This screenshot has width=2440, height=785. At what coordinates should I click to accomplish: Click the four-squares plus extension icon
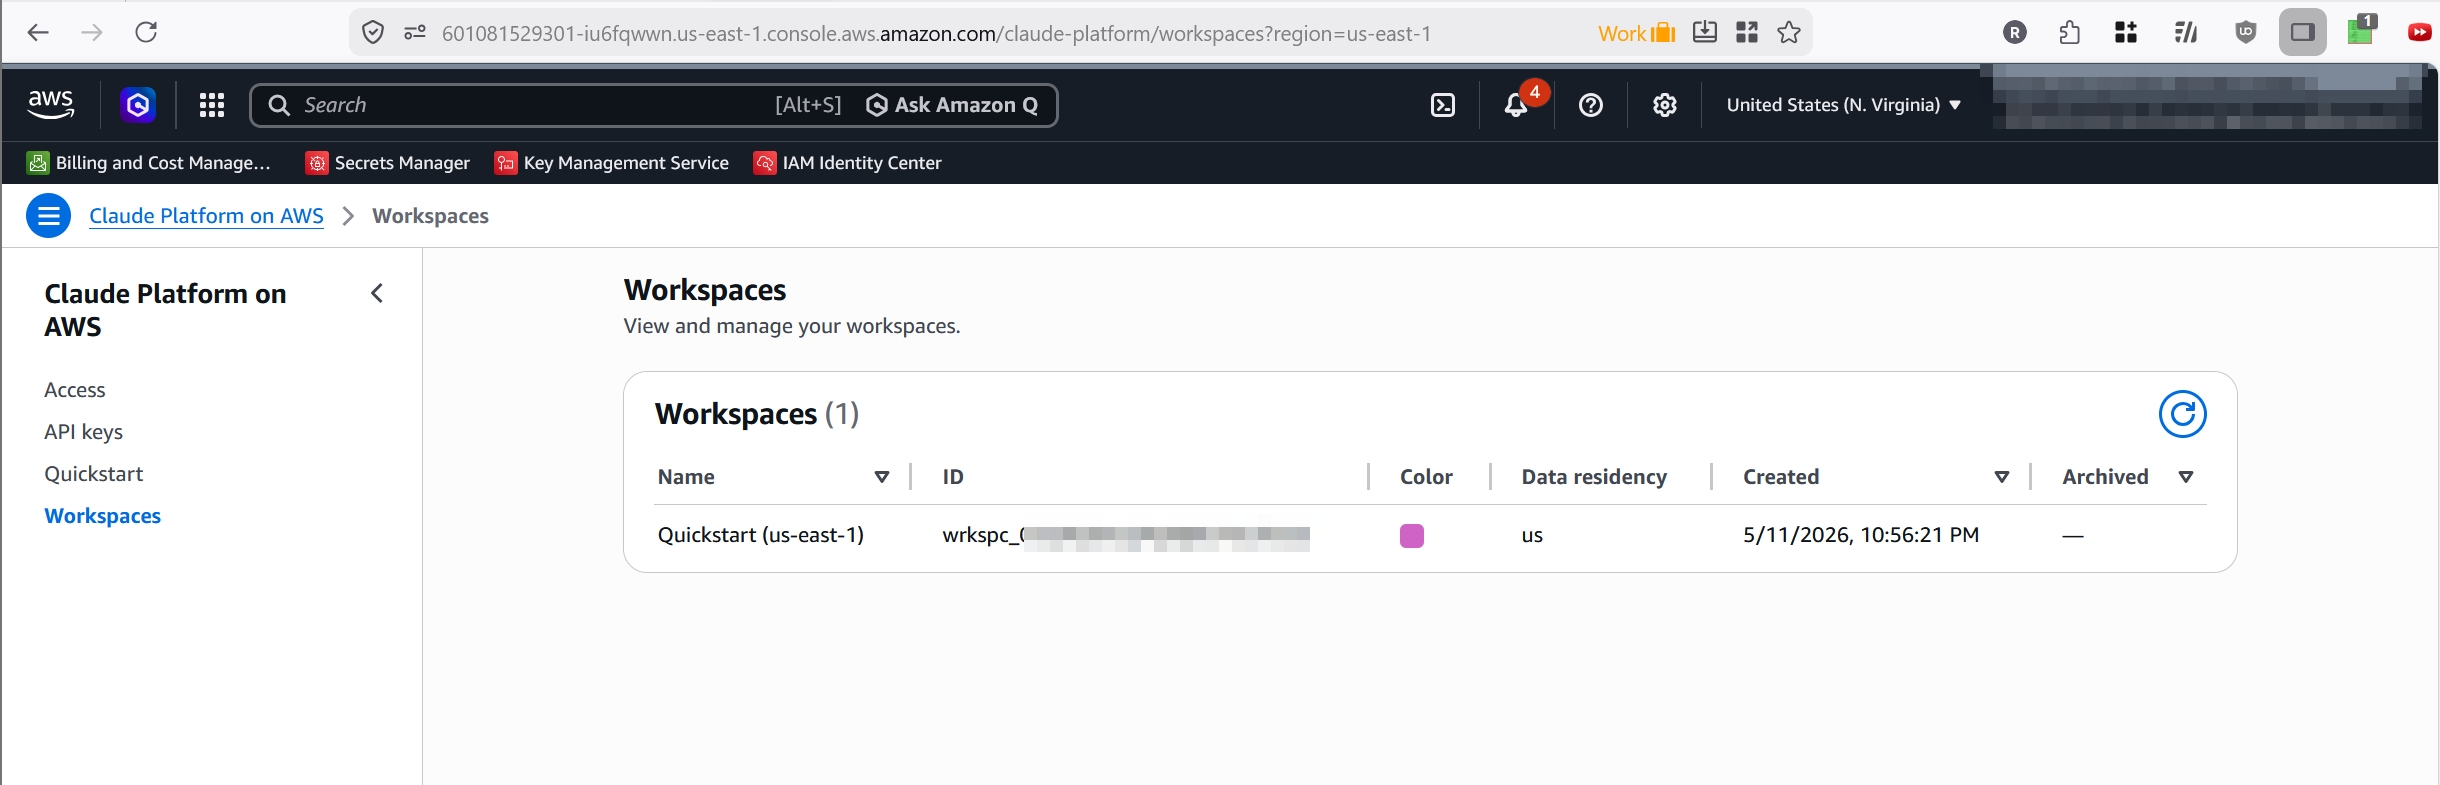[x=2126, y=33]
